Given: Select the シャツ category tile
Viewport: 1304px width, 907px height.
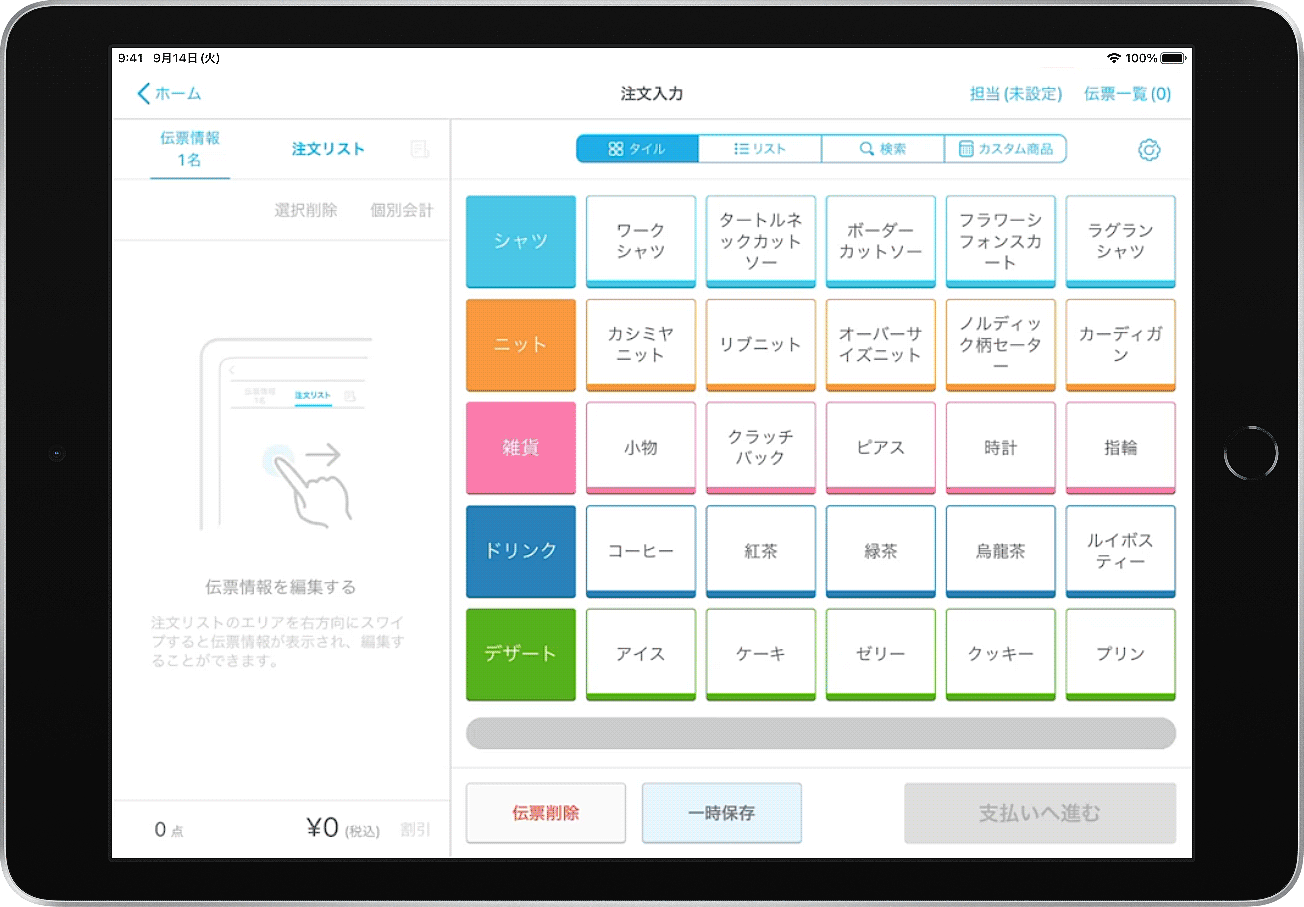Looking at the screenshot, I should click(x=521, y=241).
